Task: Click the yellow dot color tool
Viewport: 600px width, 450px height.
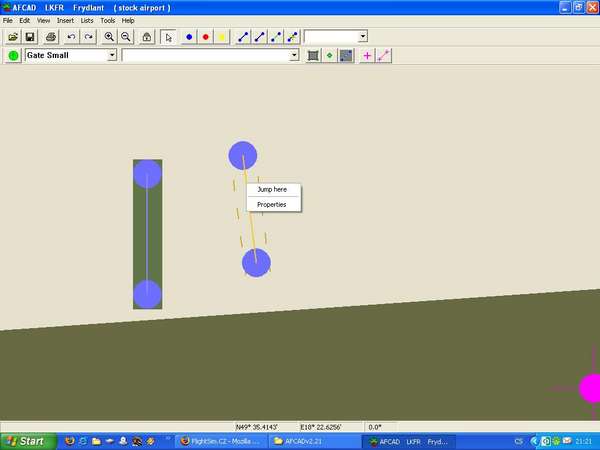Action: tap(221, 37)
